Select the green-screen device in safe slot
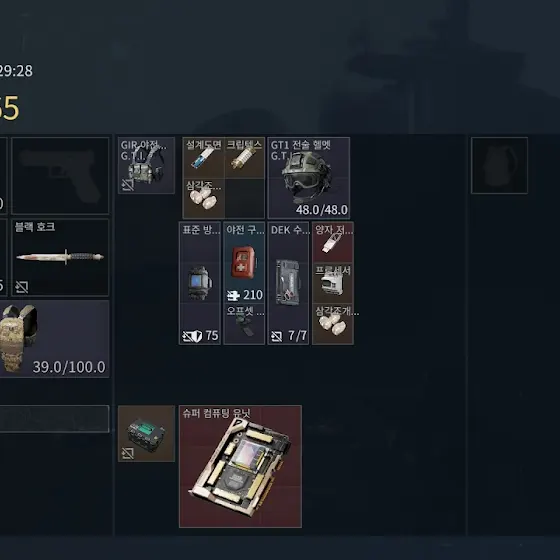The image size is (560, 560). coord(146,434)
